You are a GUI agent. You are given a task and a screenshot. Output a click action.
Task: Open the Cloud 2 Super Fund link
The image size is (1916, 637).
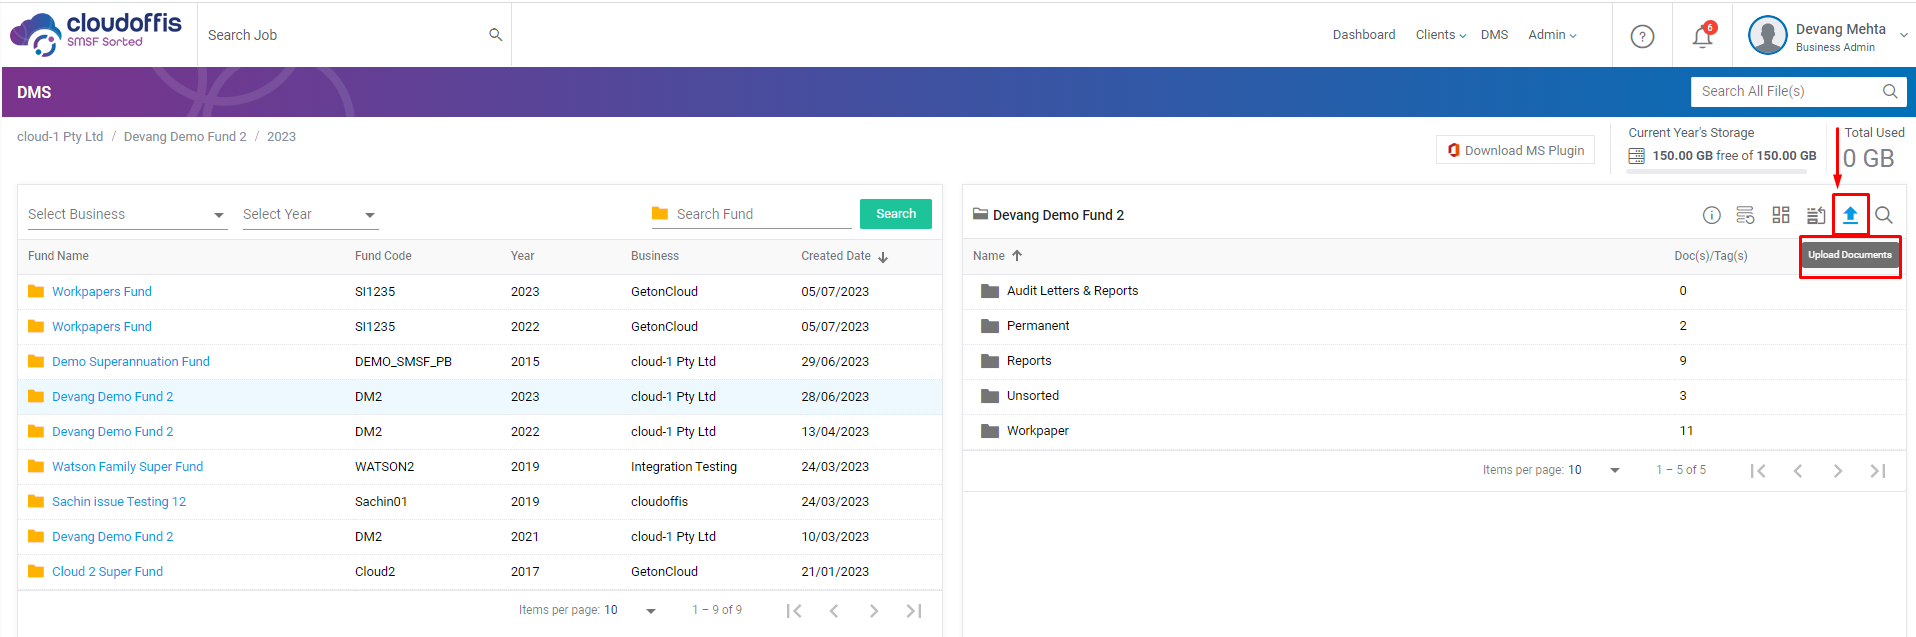[107, 572]
